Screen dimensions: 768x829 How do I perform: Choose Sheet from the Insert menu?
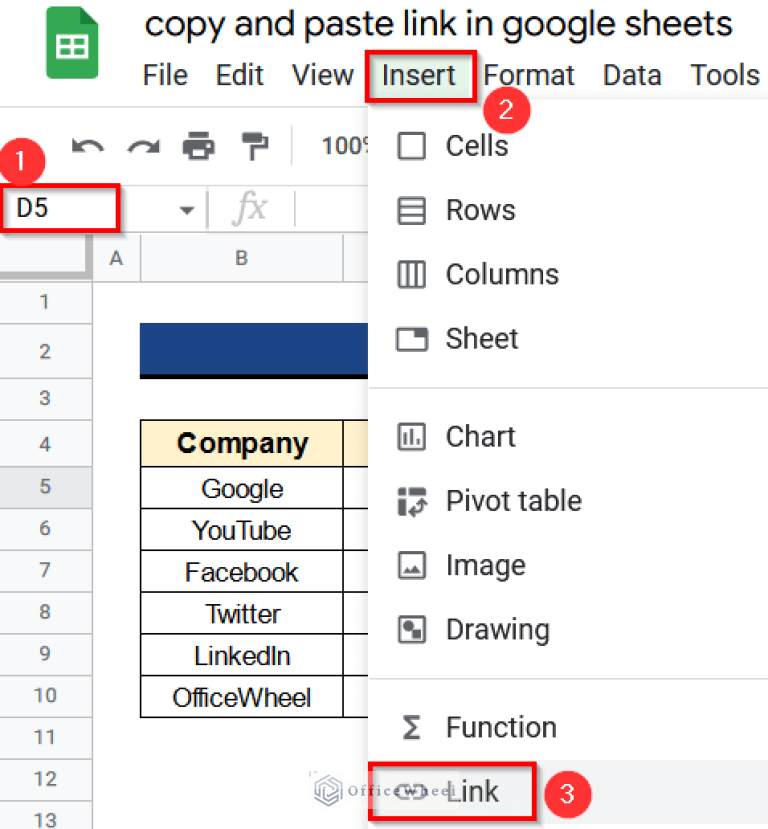pos(480,339)
